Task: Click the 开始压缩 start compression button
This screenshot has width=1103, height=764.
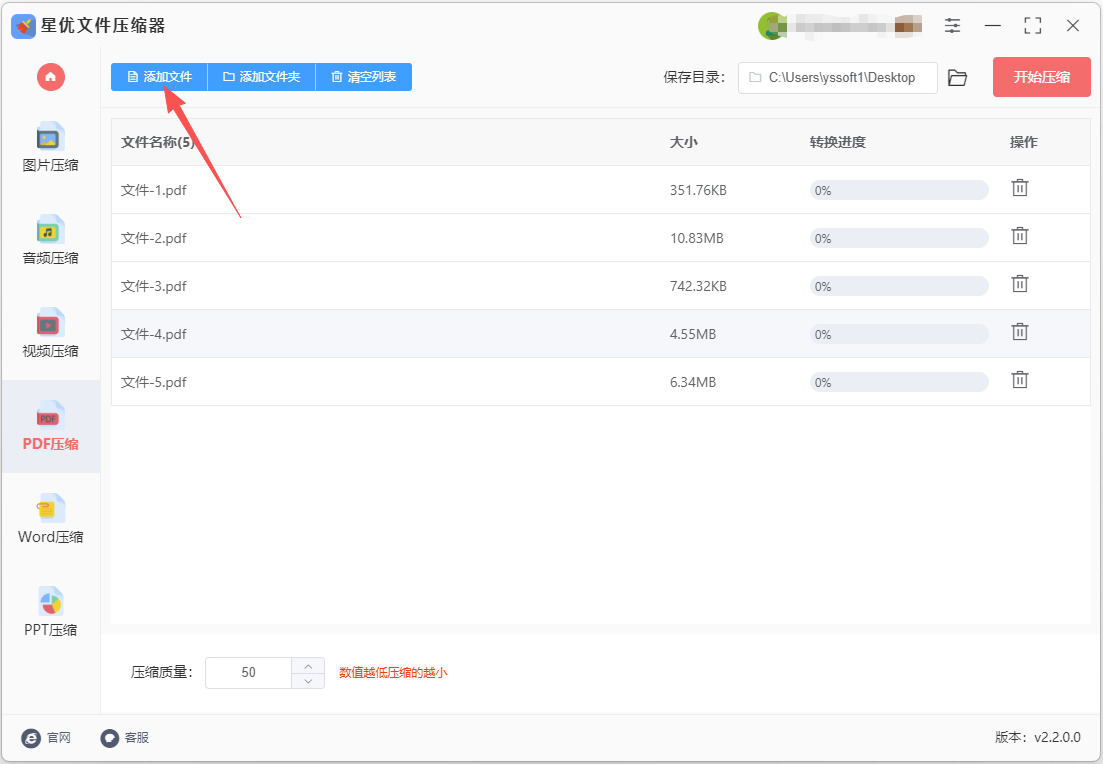Action: (x=1042, y=77)
